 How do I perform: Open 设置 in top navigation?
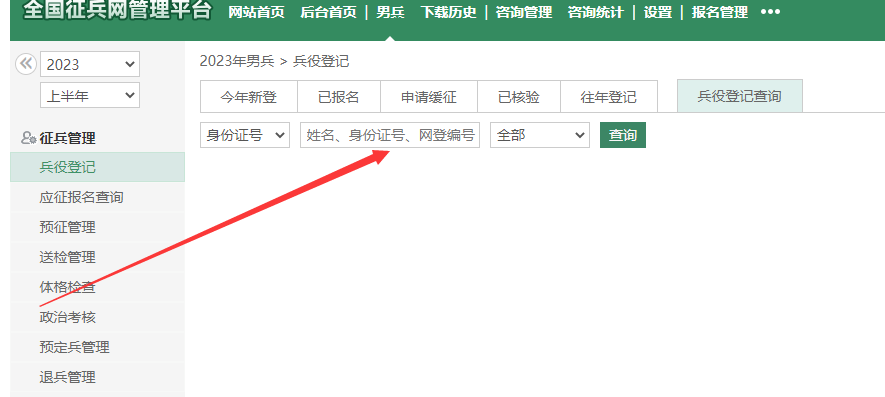click(658, 12)
